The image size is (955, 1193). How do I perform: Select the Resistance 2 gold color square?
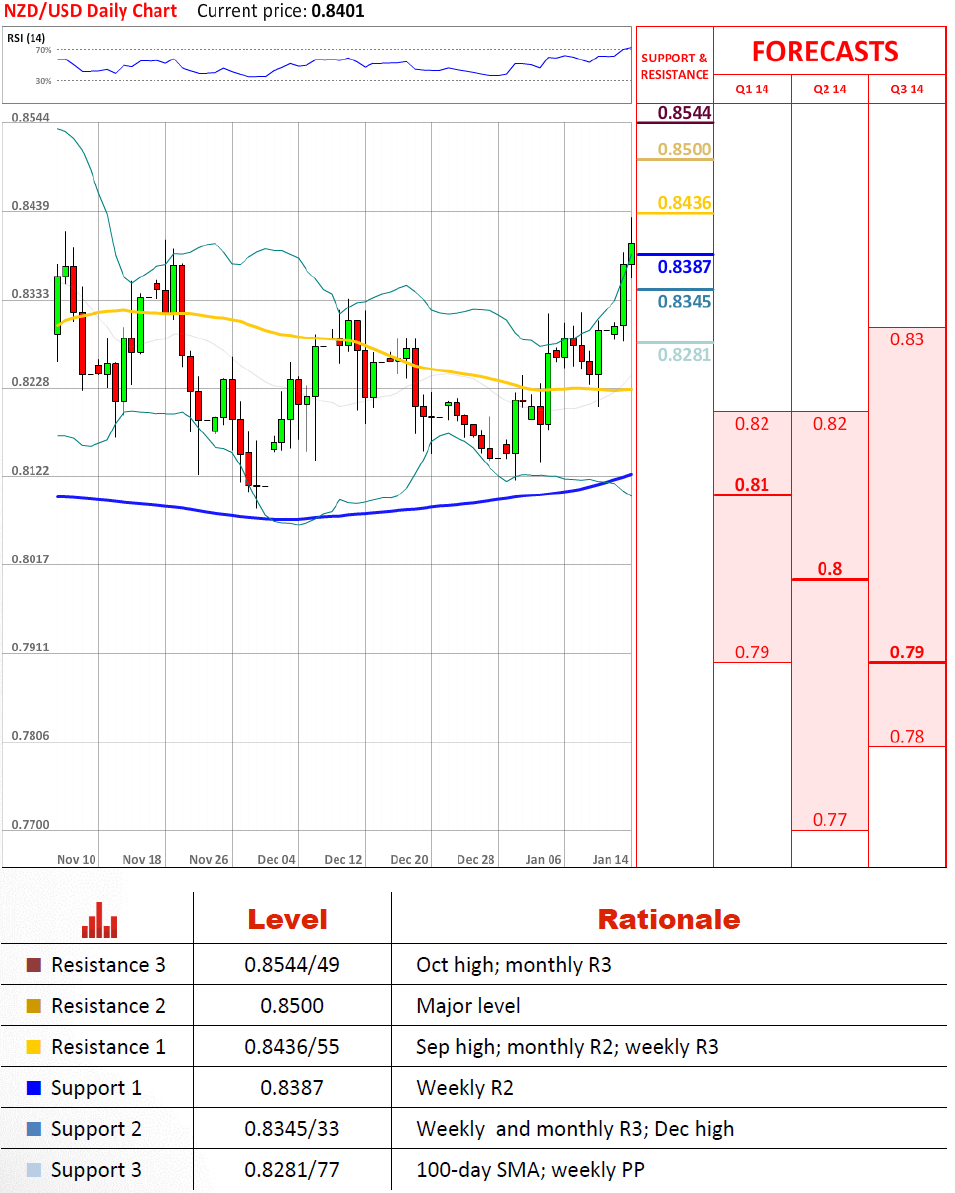pyautogui.click(x=34, y=1006)
